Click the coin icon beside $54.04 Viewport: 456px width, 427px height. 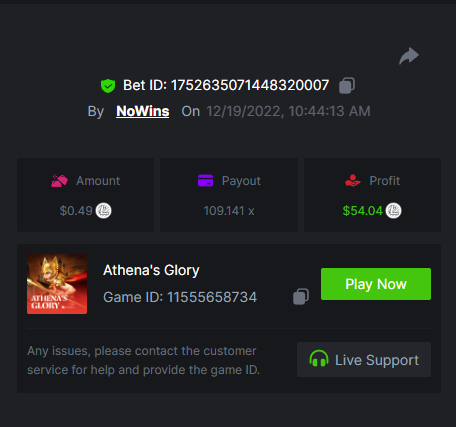(x=394, y=211)
